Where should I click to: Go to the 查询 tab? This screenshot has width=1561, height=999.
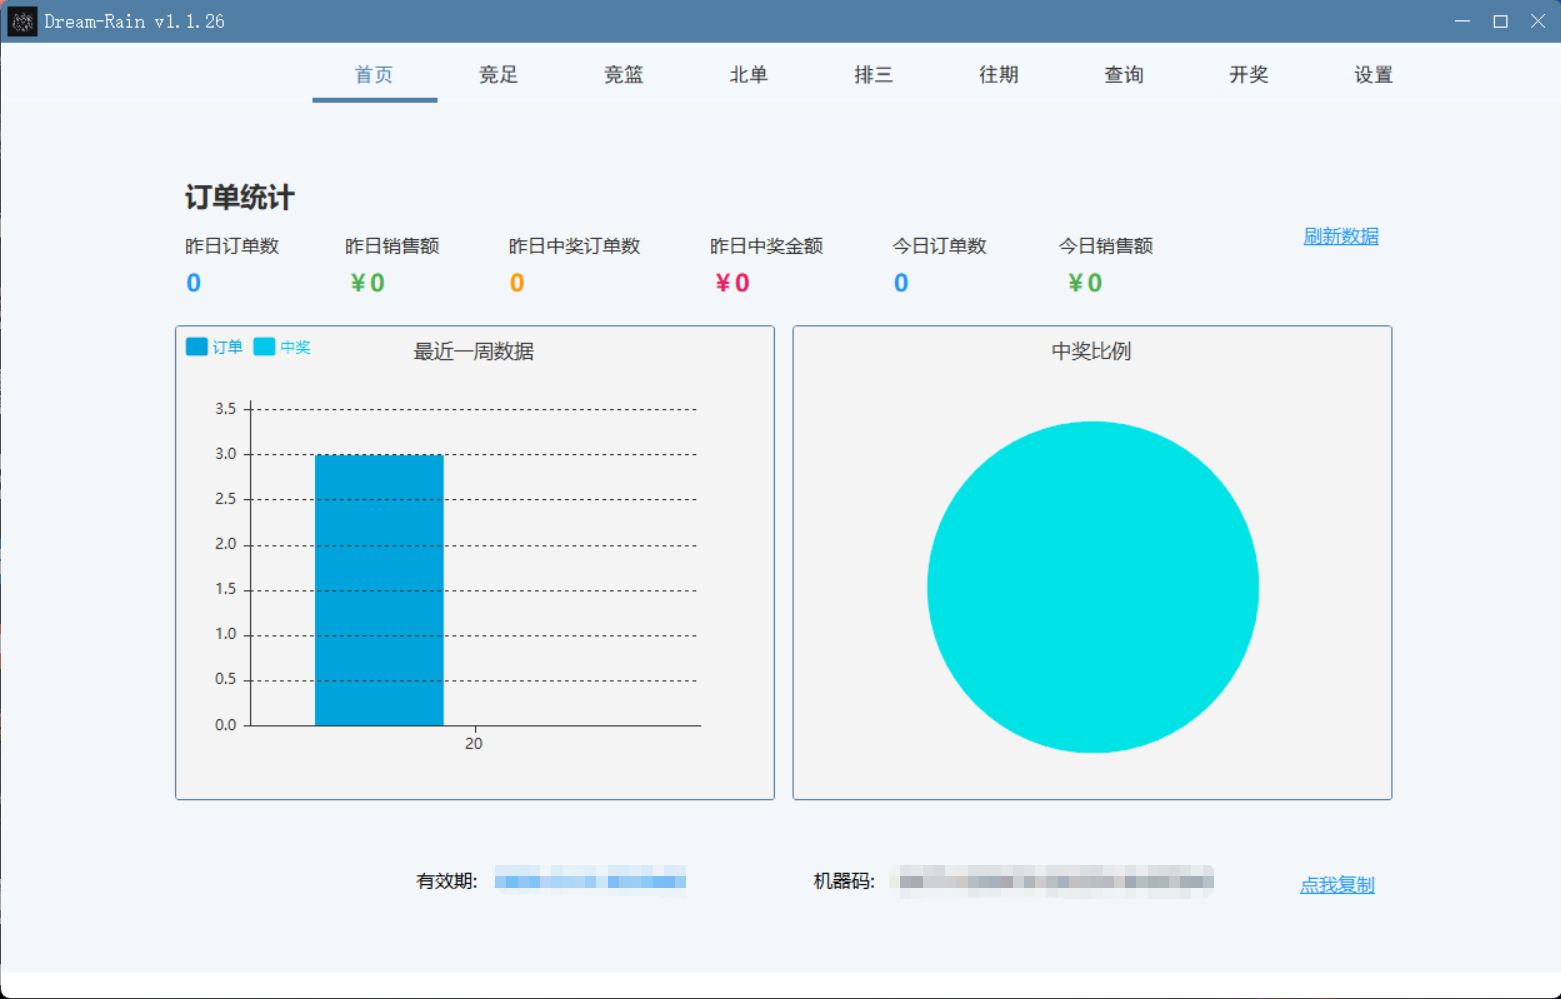coord(1123,74)
